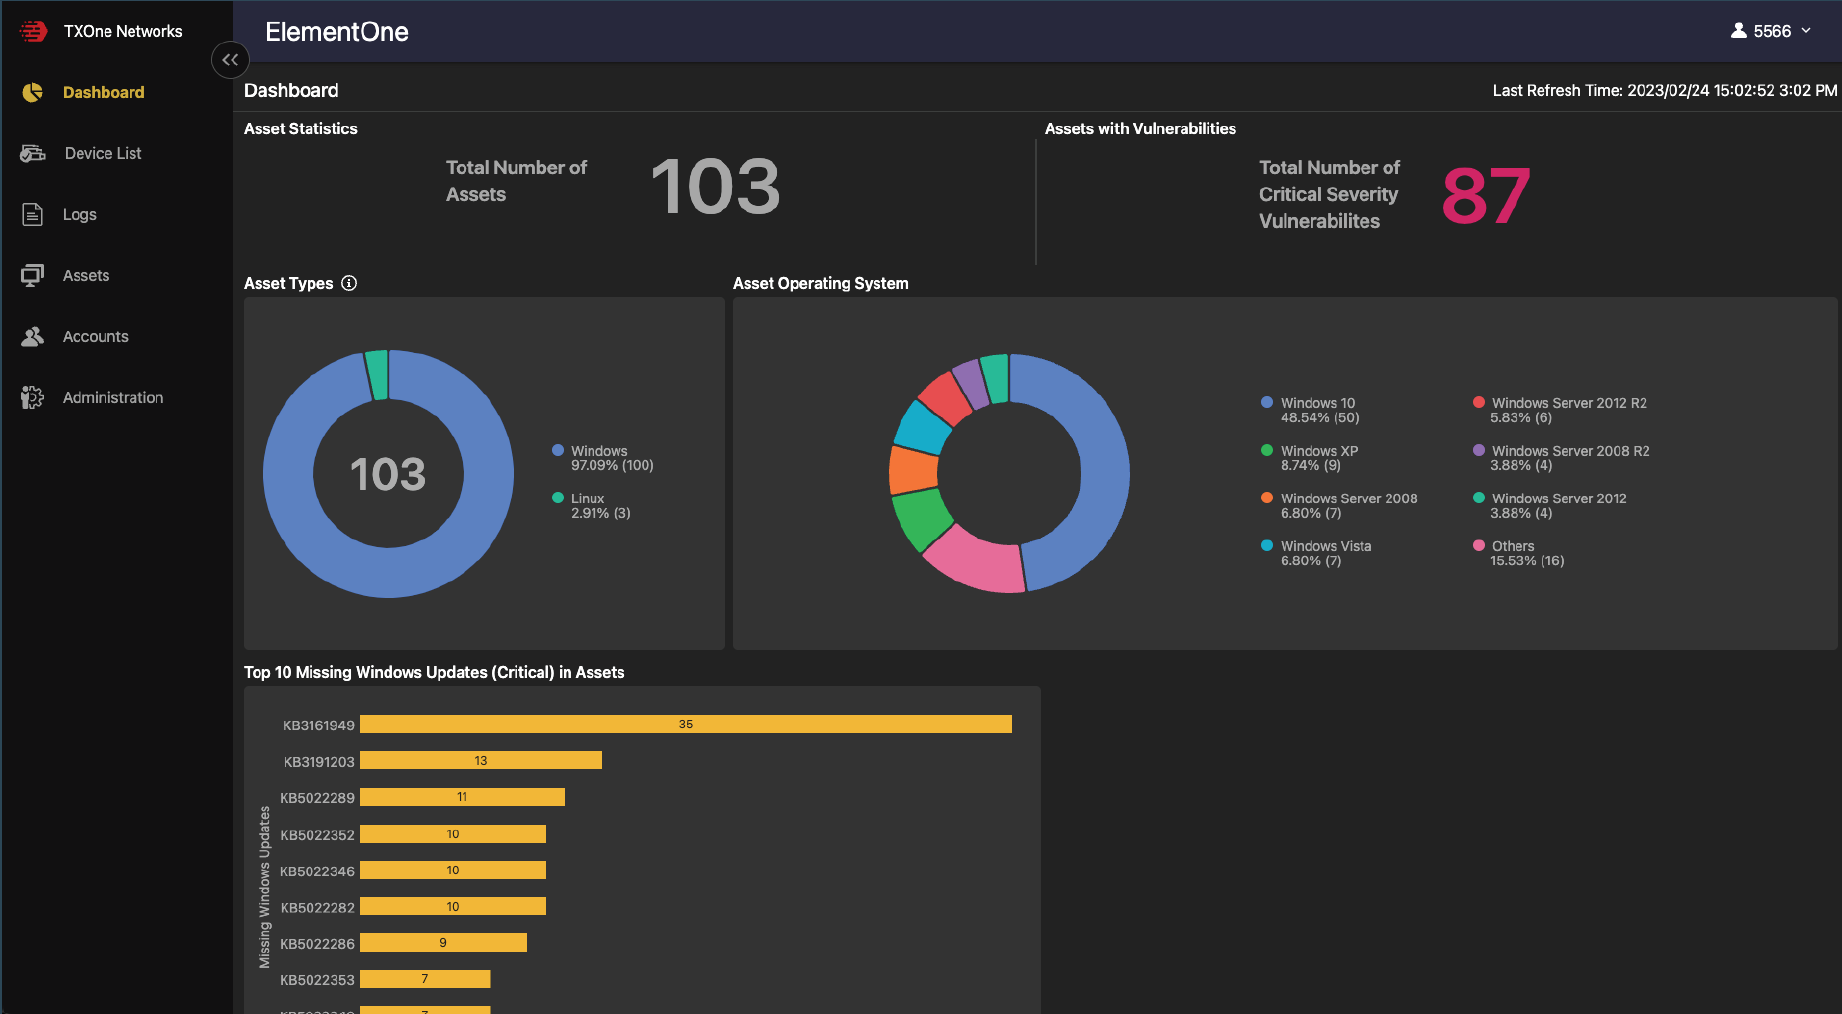Screen dimensions: 1842x1014
Task: Click the orange Windows Server 2008 donut segment
Action: 912,470
